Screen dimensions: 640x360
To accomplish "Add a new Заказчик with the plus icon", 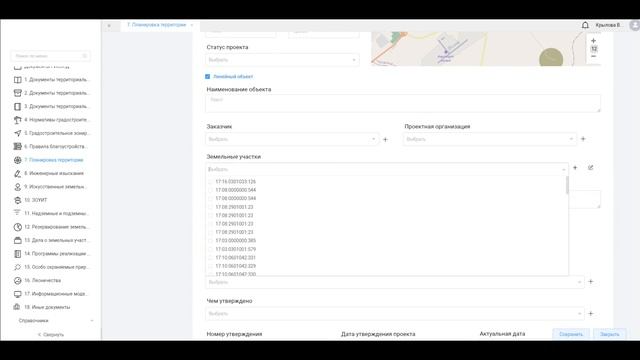I will 385,140.
